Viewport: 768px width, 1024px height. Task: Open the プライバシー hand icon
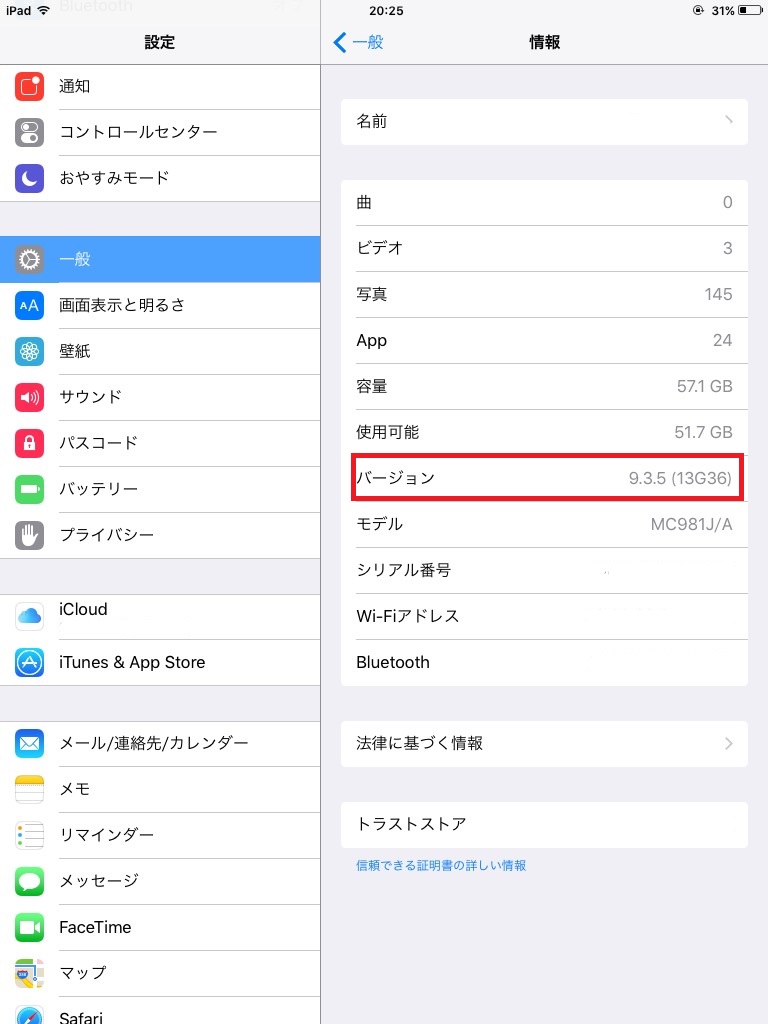click(29, 536)
